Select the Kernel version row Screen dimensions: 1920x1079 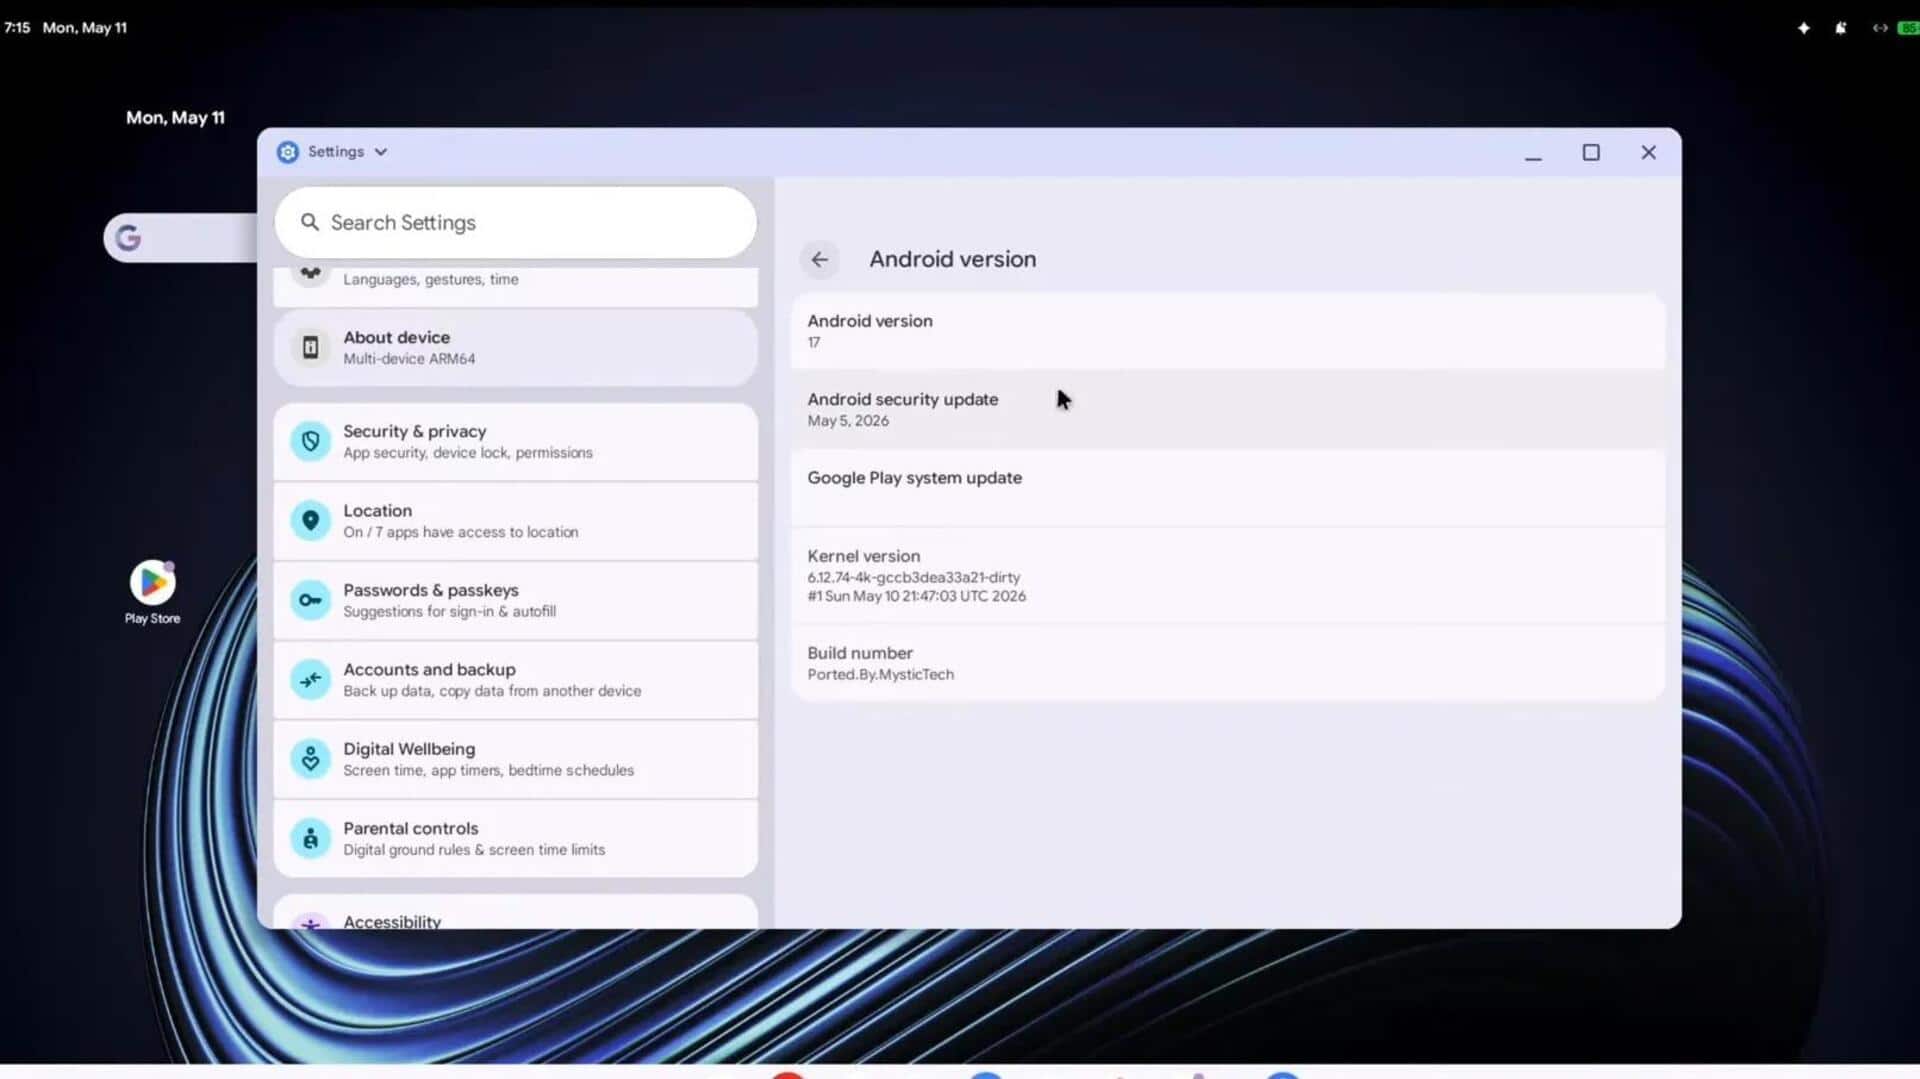tap(1228, 576)
